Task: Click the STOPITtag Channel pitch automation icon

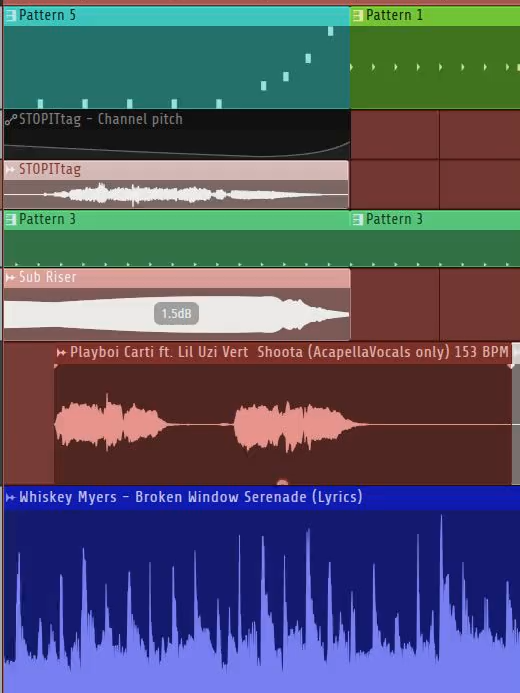Action: [11, 119]
